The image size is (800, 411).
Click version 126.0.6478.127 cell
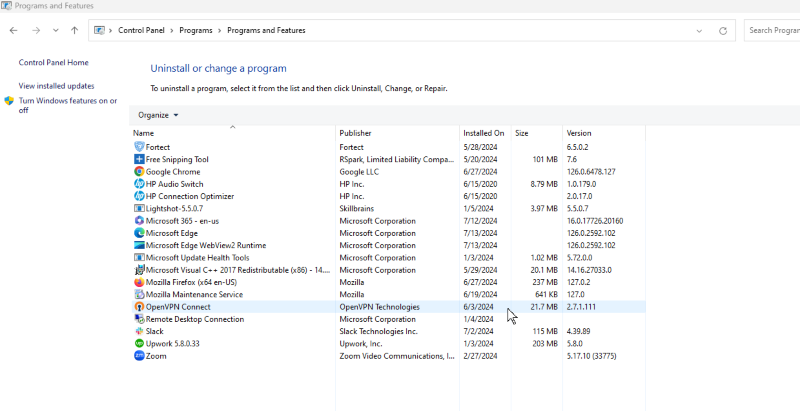coord(591,172)
